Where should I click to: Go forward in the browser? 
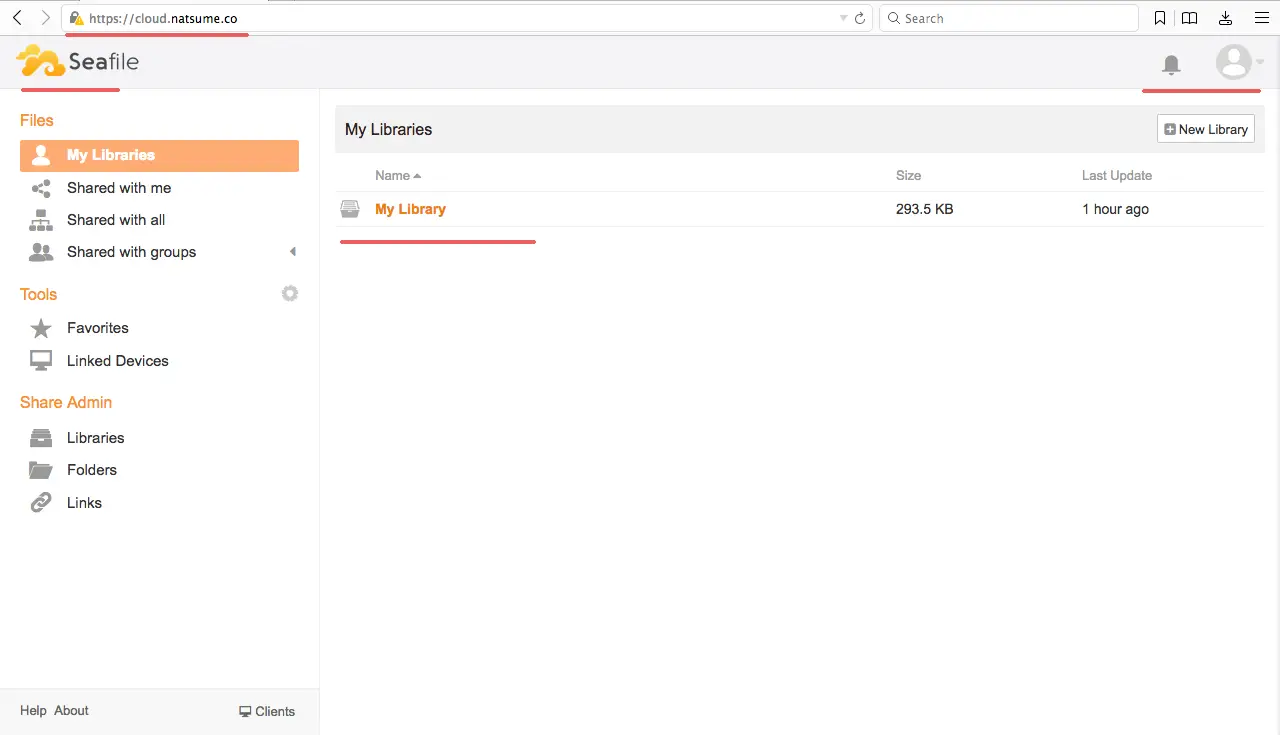coord(46,18)
